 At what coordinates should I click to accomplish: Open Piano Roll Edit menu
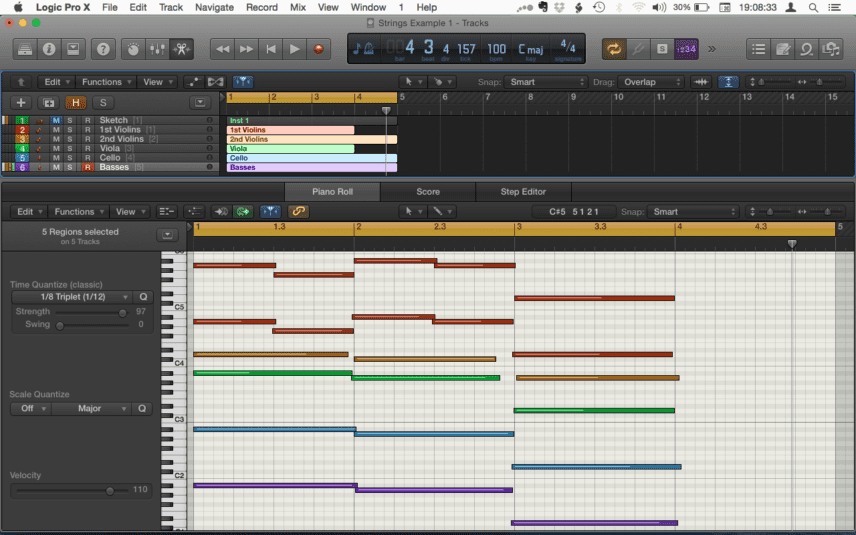point(29,212)
